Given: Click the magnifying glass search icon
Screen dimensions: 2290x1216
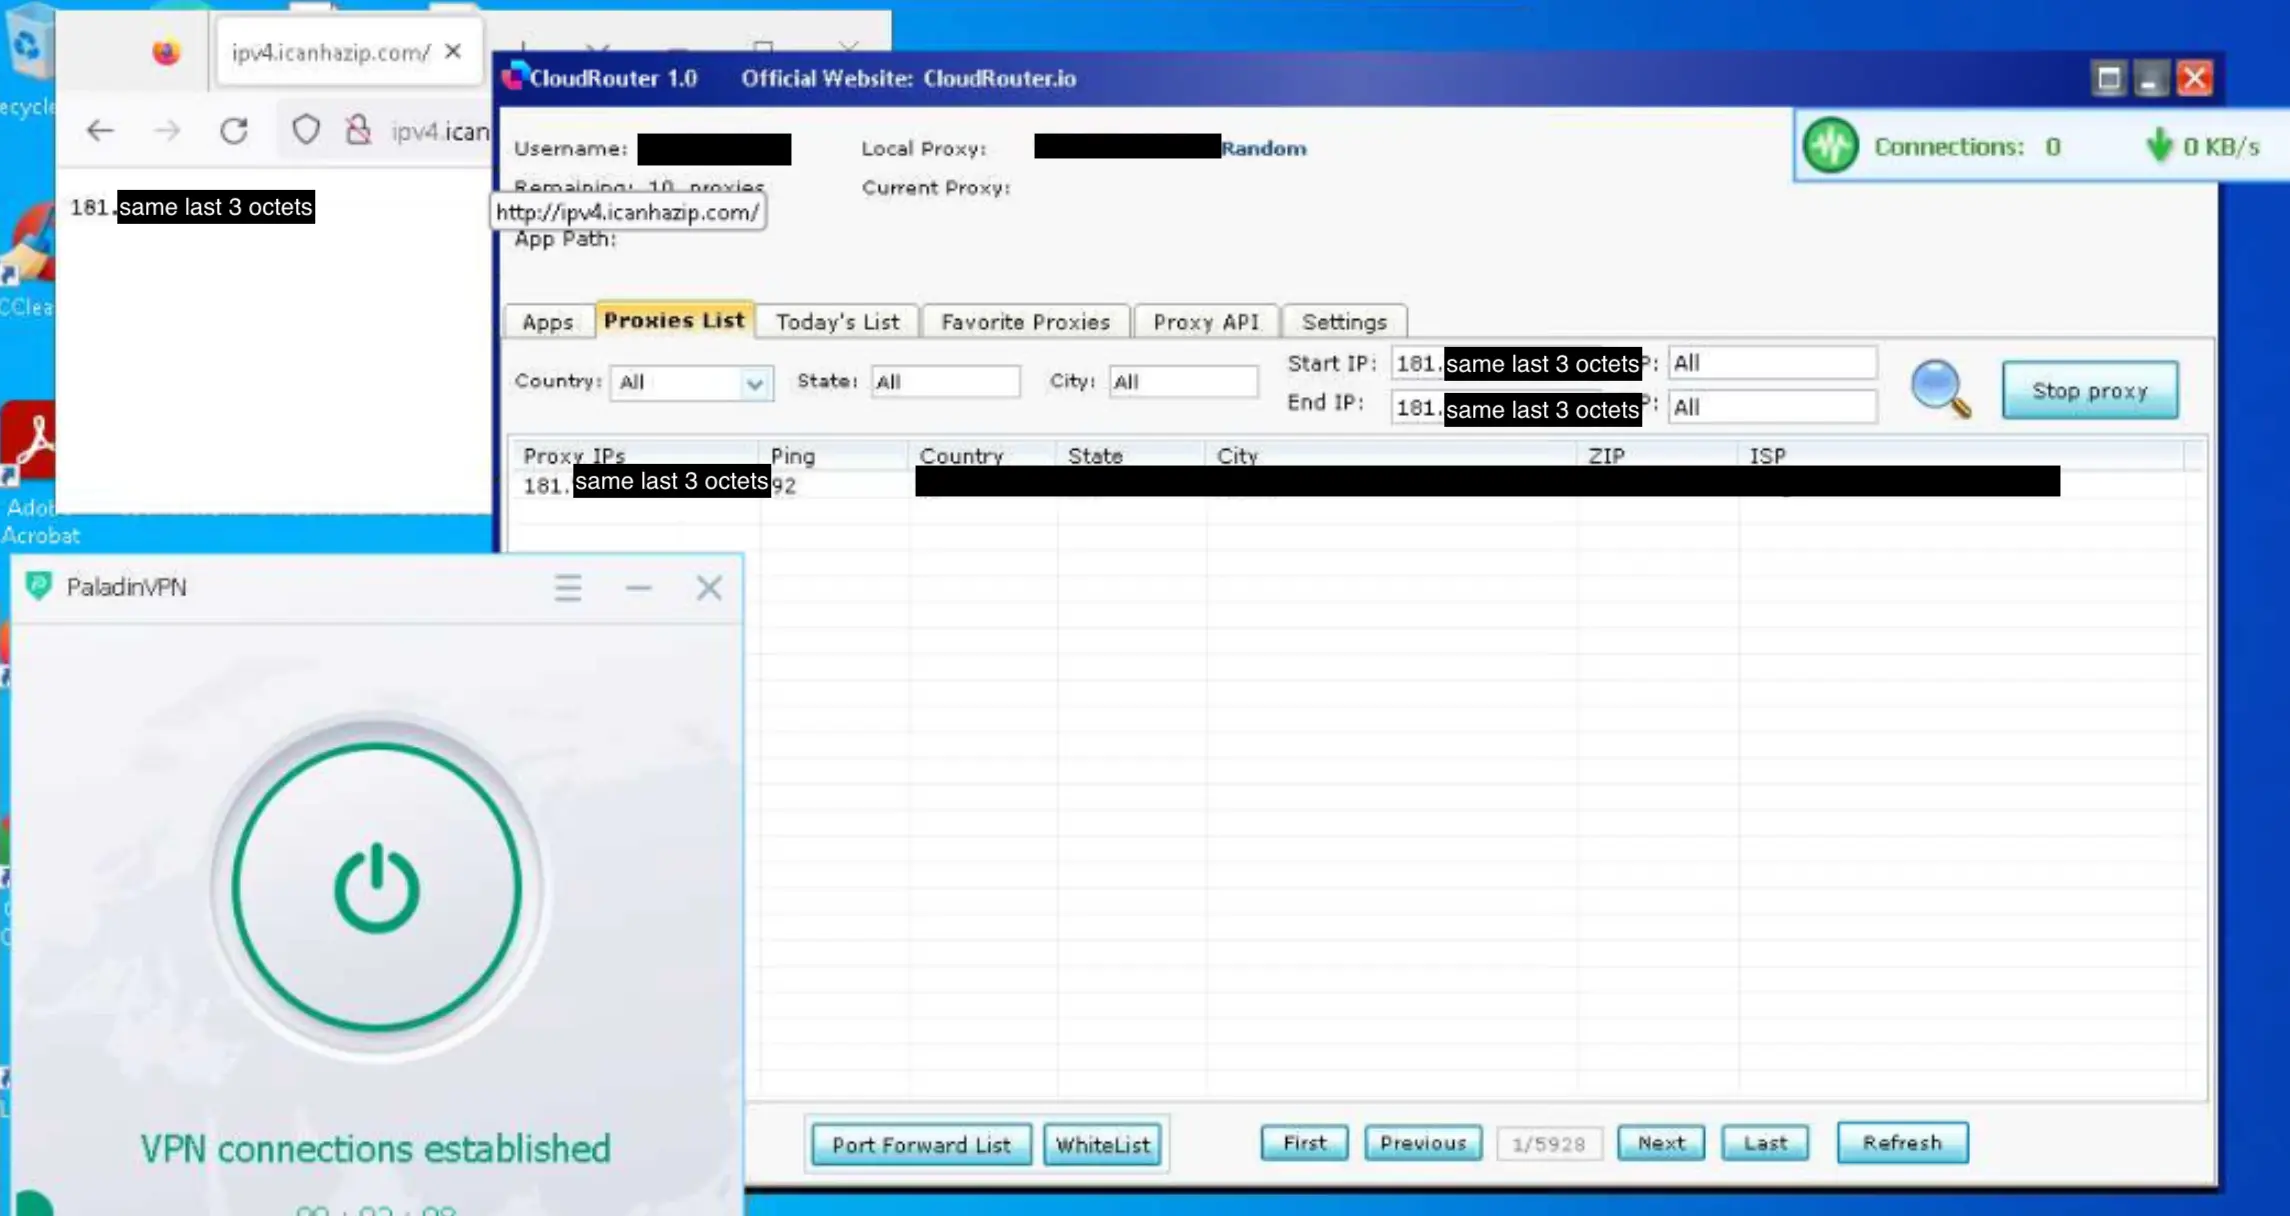Looking at the screenshot, I should coord(1940,388).
